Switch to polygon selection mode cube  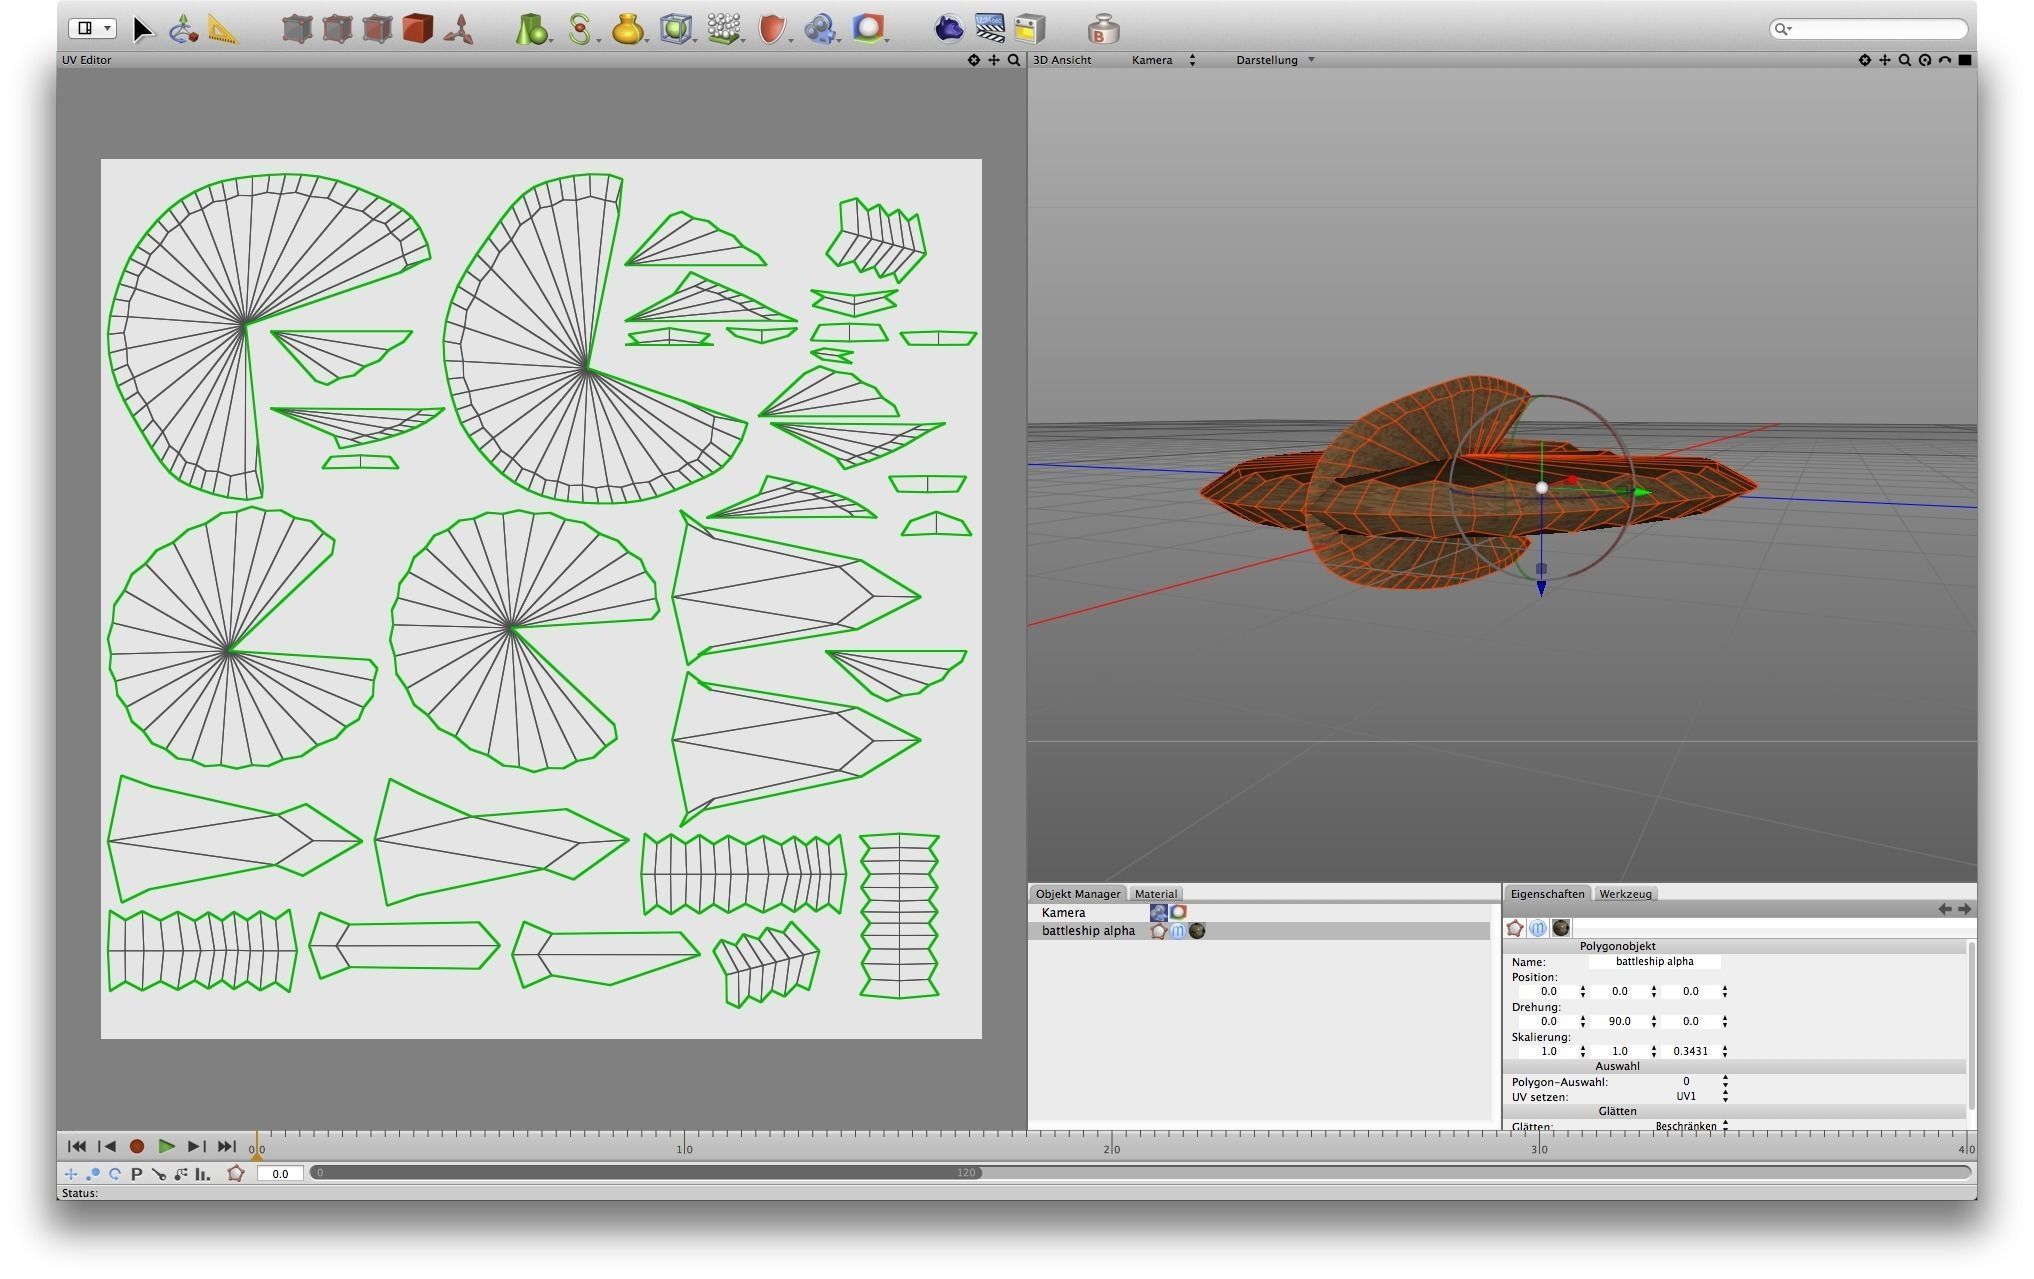pyautogui.click(x=377, y=29)
